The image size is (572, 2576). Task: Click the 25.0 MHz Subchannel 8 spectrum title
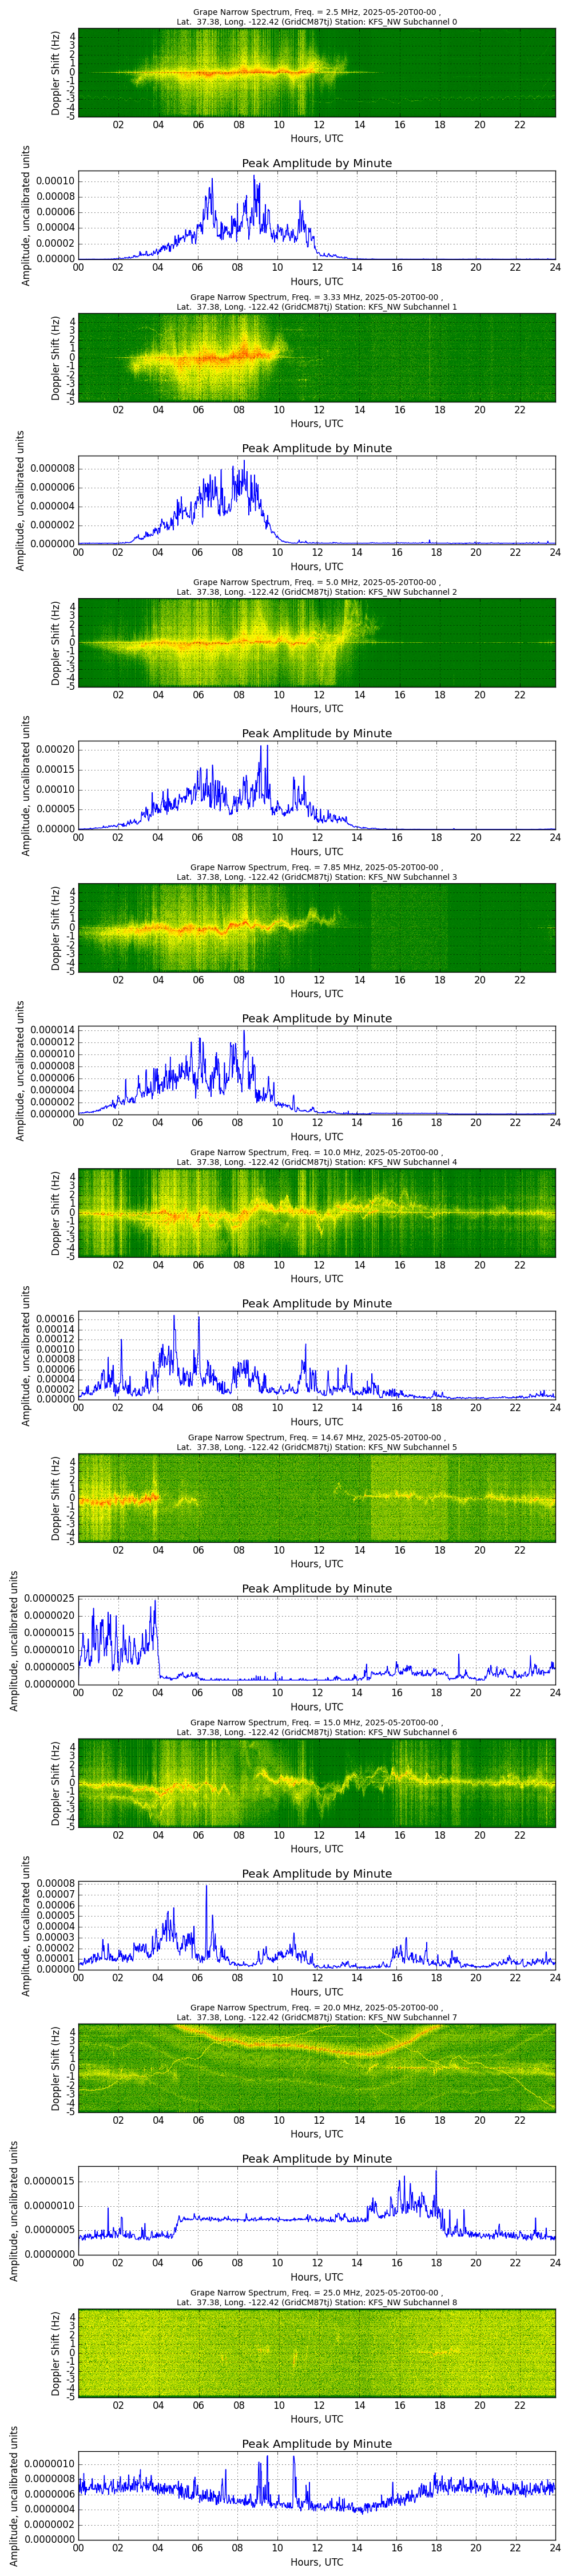pyautogui.click(x=316, y=2297)
